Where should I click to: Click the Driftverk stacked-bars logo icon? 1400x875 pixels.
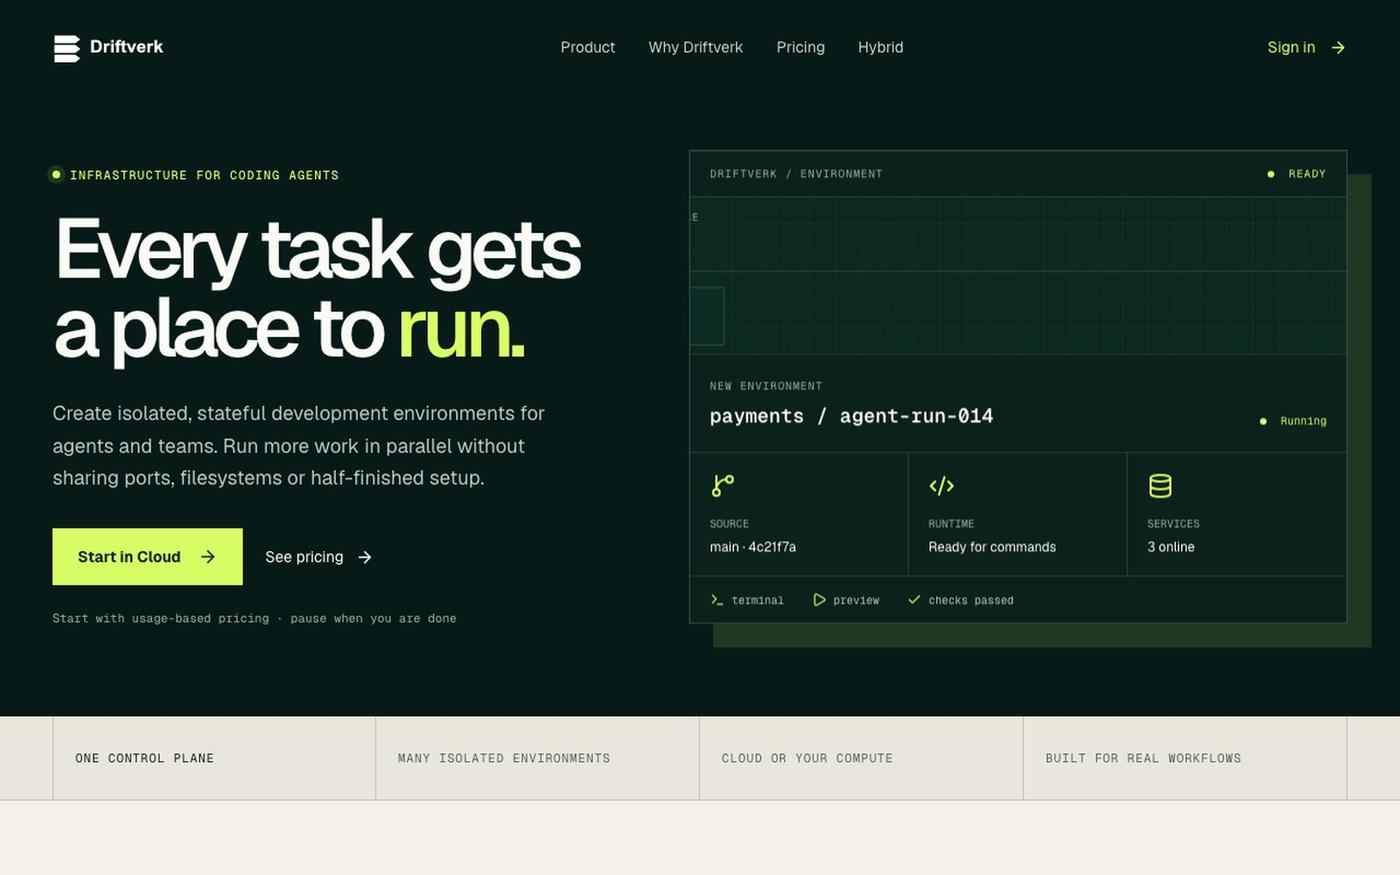[66, 48]
